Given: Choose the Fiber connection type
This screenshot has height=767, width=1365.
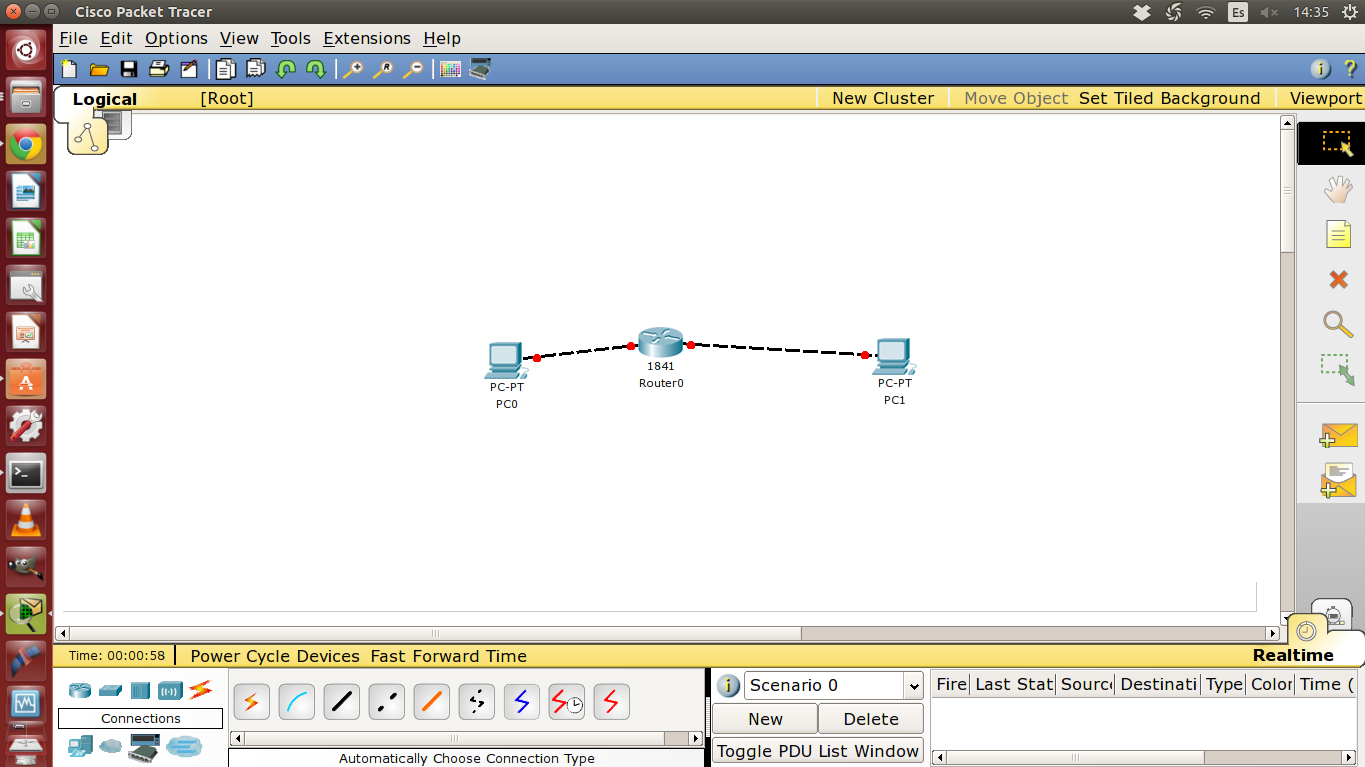Looking at the screenshot, I should (431, 701).
